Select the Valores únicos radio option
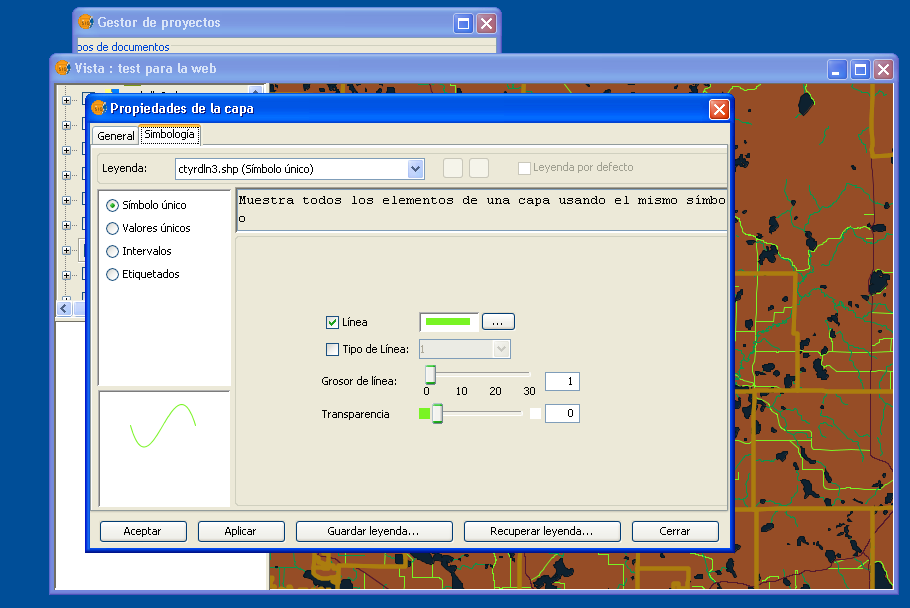Image resolution: width=910 pixels, height=608 pixels. click(113, 228)
